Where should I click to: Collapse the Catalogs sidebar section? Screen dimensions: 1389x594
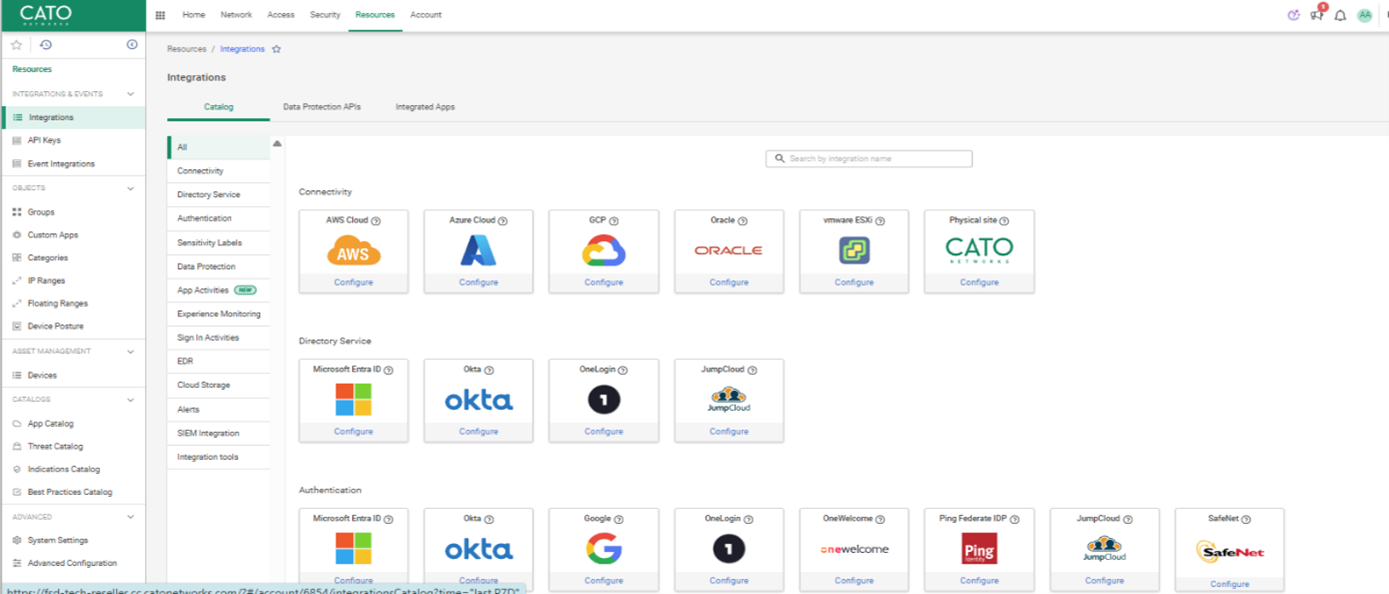130,400
